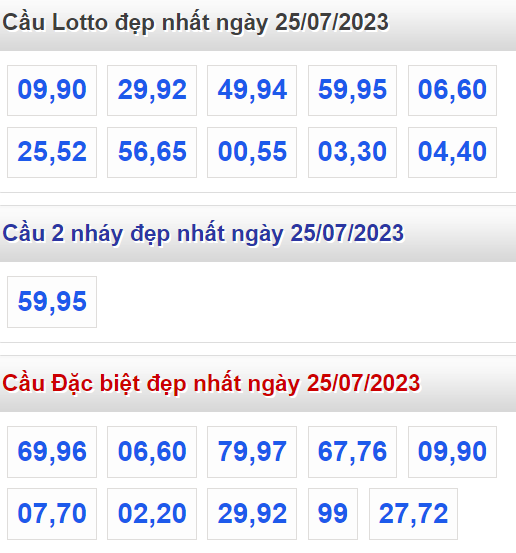Click the Cầu 2 nháy heading
This screenshot has height=553, width=516.
tap(203, 233)
